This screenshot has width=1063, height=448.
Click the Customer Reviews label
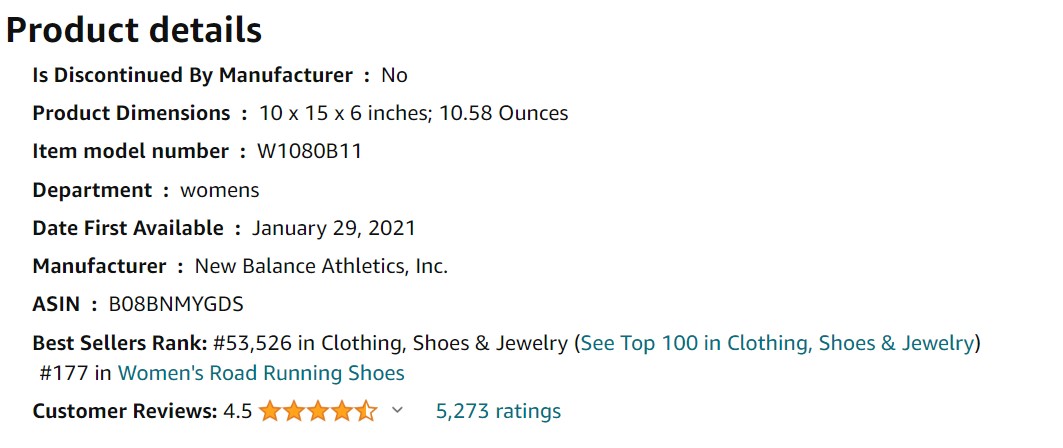pyautogui.click(x=125, y=411)
